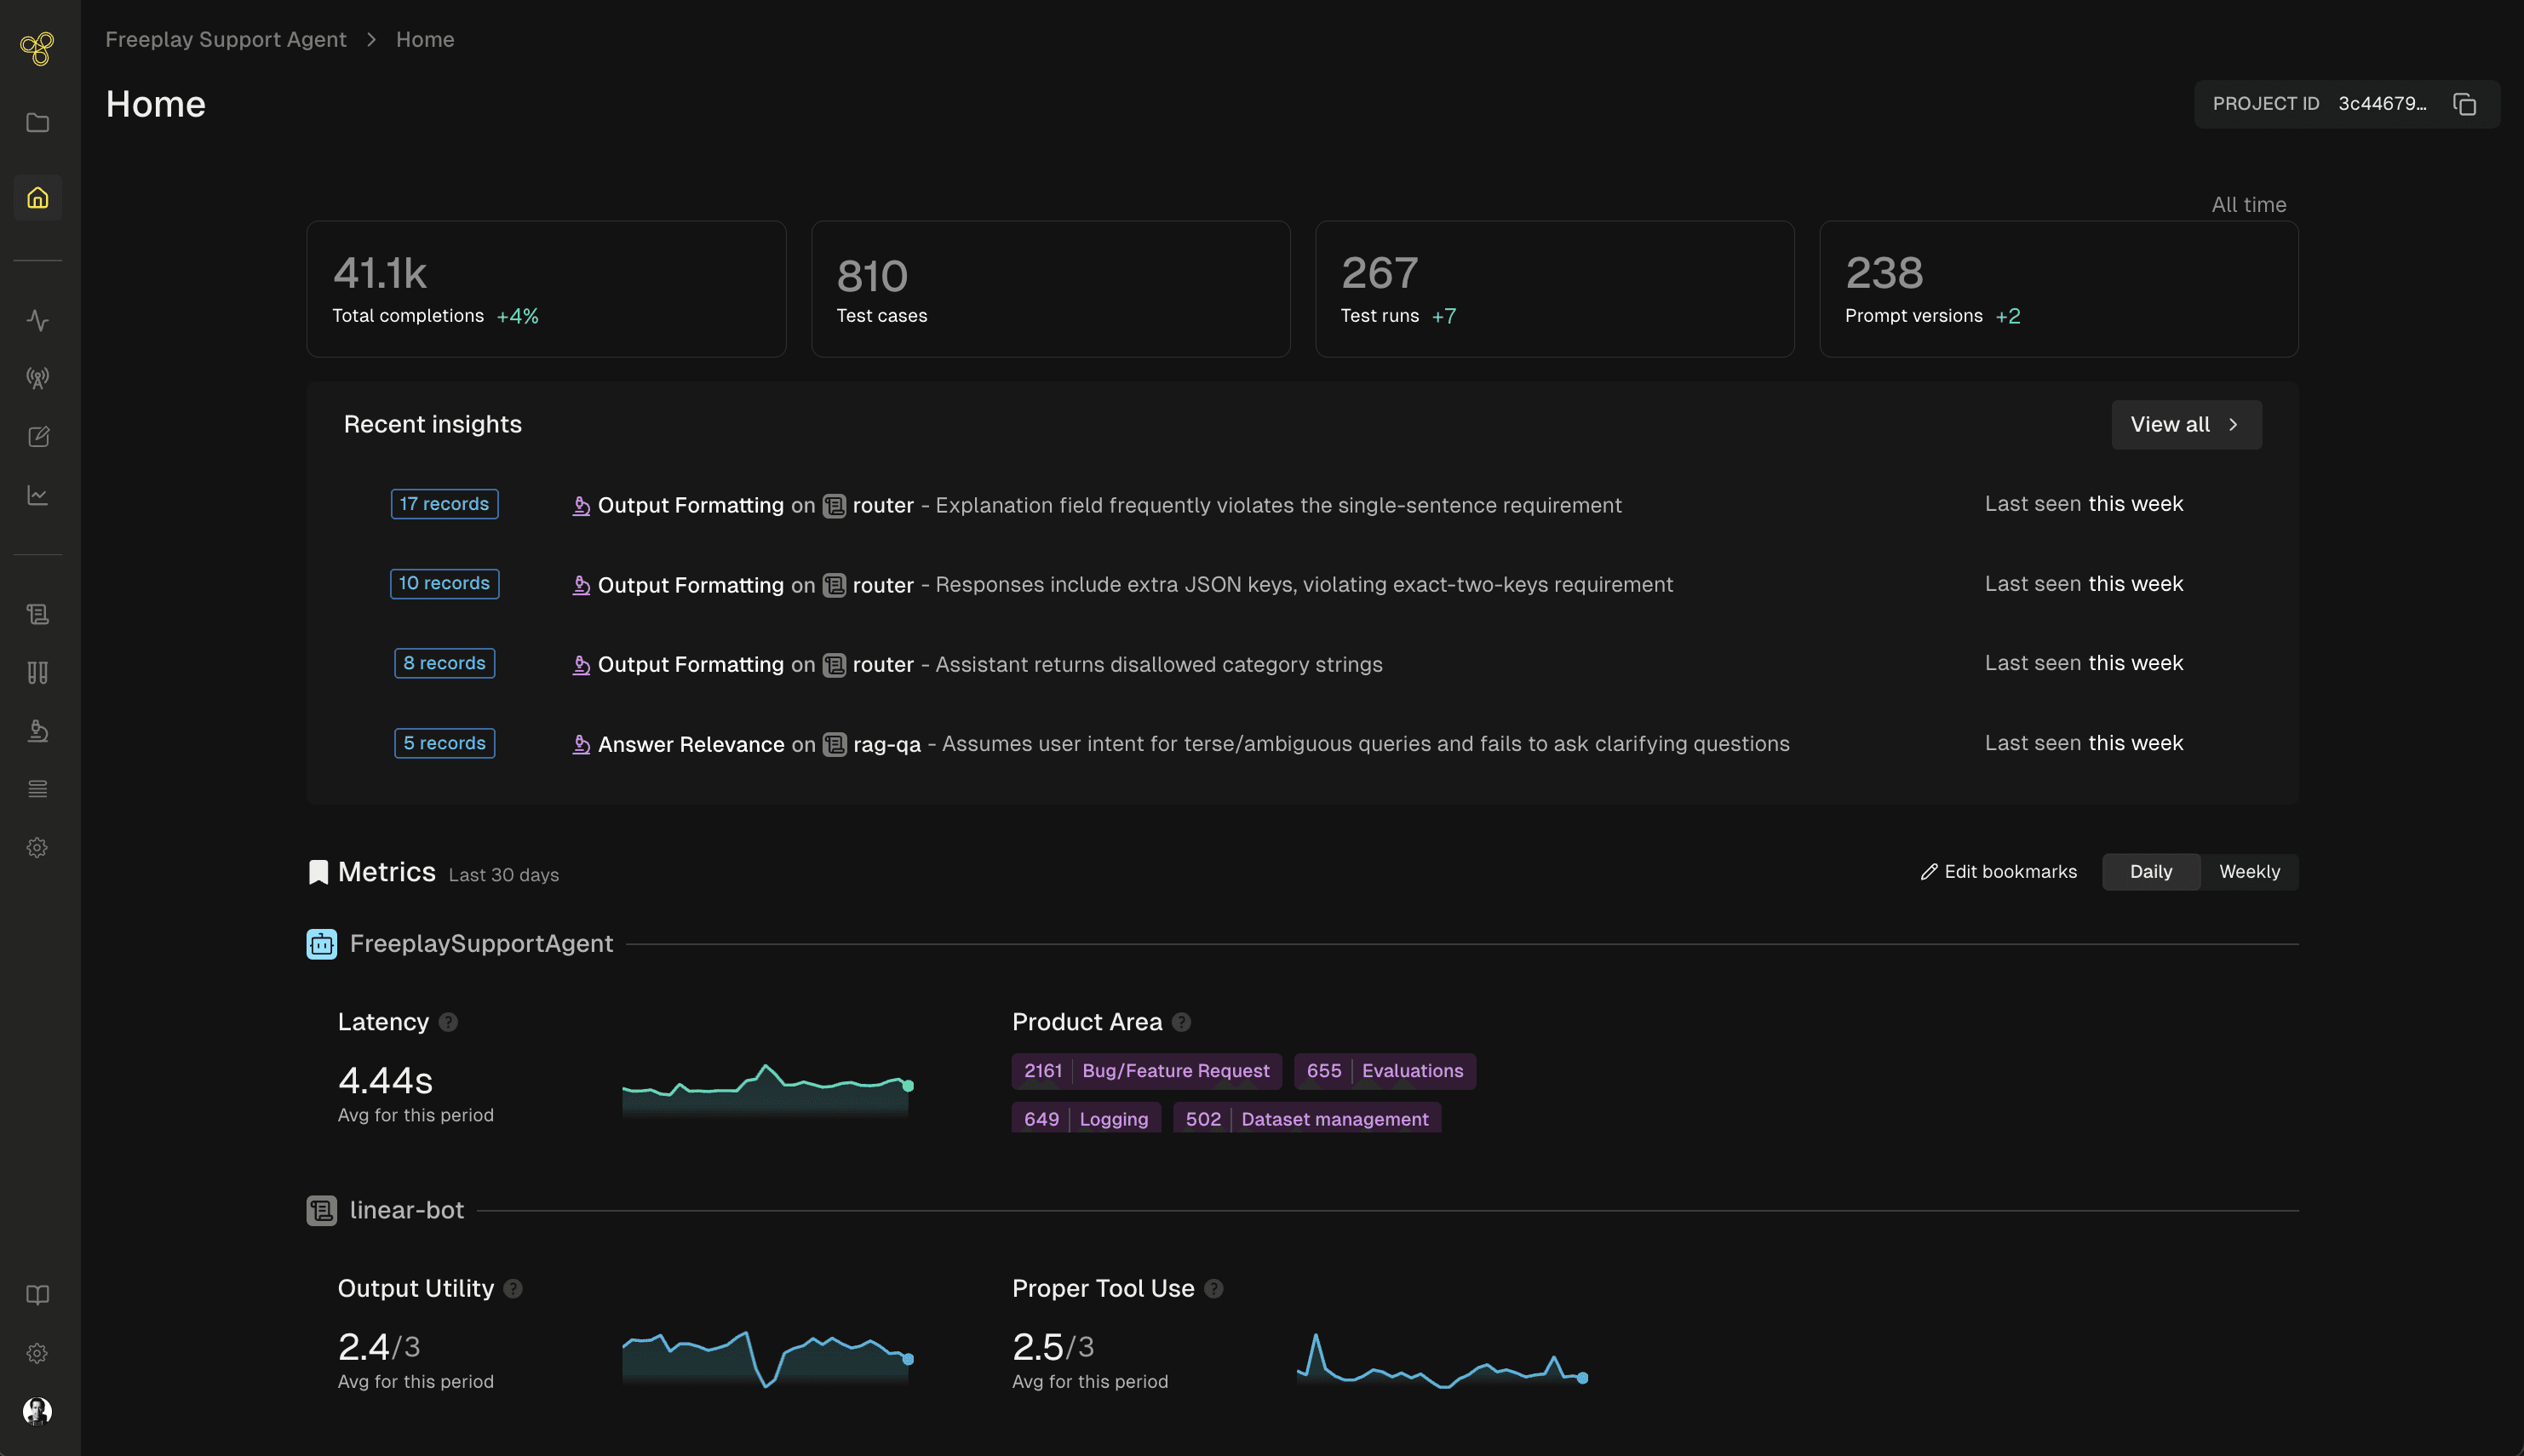This screenshot has height=1456, width=2524.
Task: Open the 17 records insight badge
Action: point(444,504)
